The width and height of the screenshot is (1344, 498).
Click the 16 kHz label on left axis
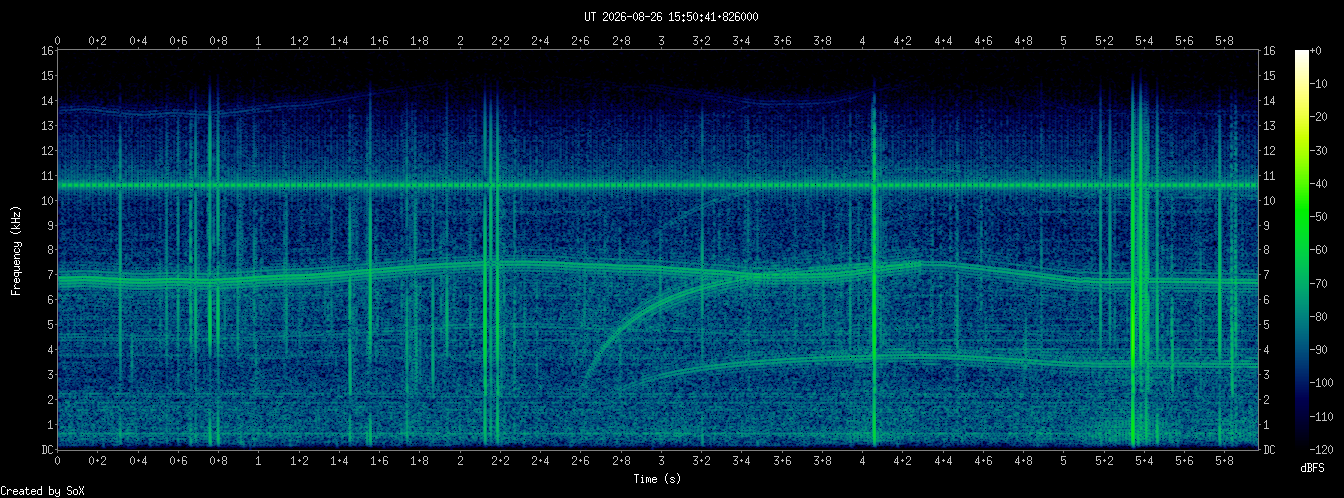click(46, 50)
